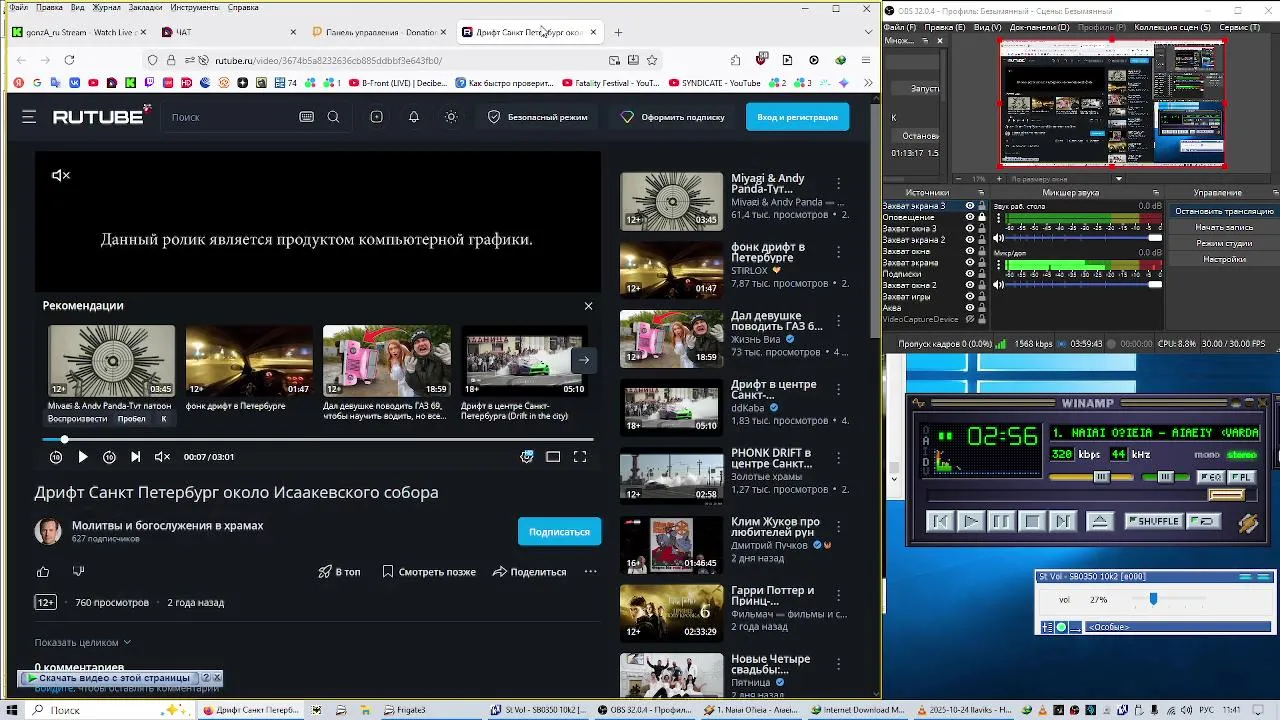Close the Рекомендации overlay
Screen dimensions: 1280x720
[x=588, y=306]
